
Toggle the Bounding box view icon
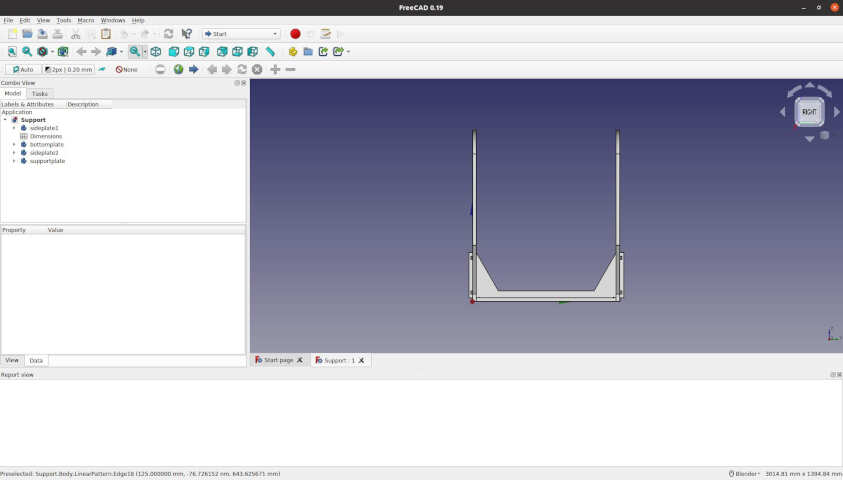pyautogui.click(x=63, y=52)
